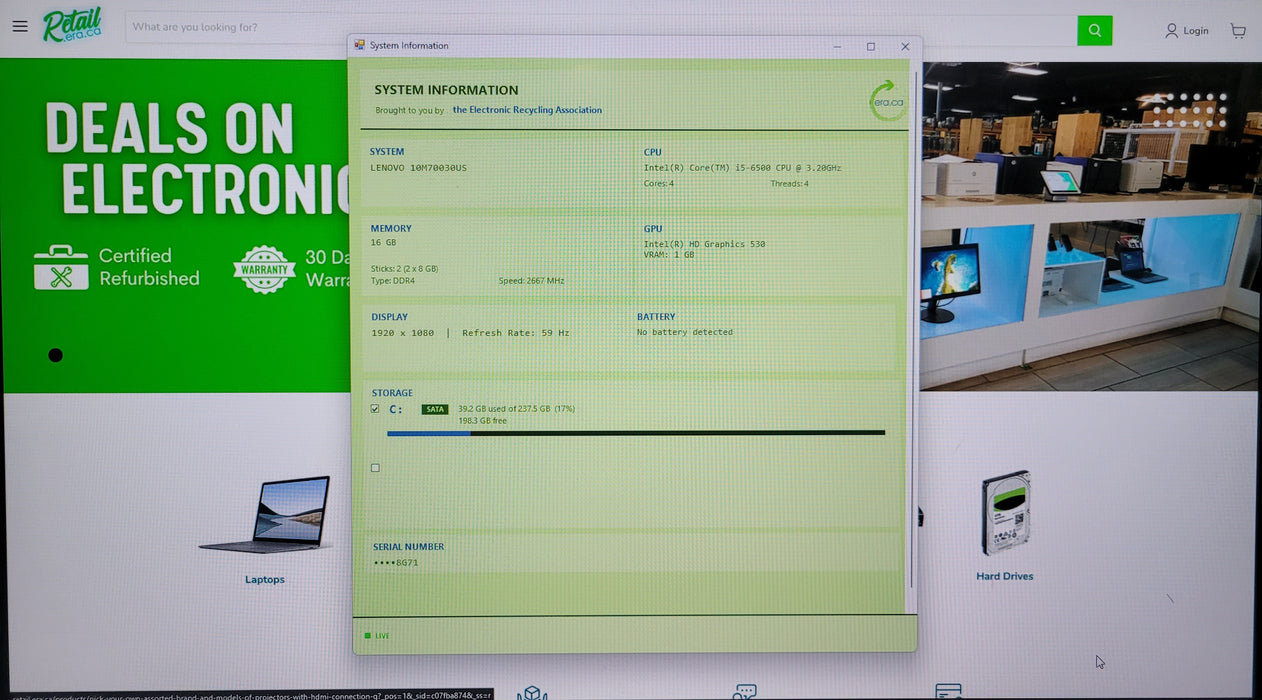Click the green LIVE status indicator
1262x700 pixels.
[x=377, y=636]
